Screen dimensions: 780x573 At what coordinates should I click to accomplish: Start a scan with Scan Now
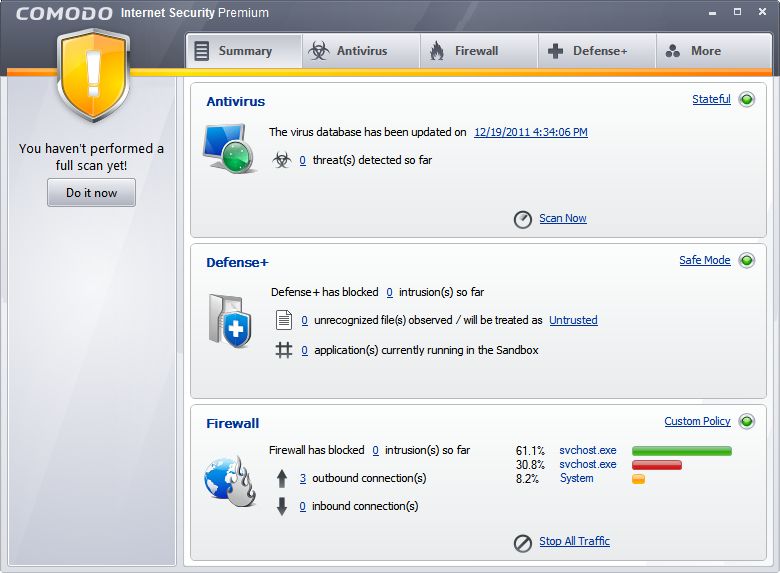coord(563,218)
